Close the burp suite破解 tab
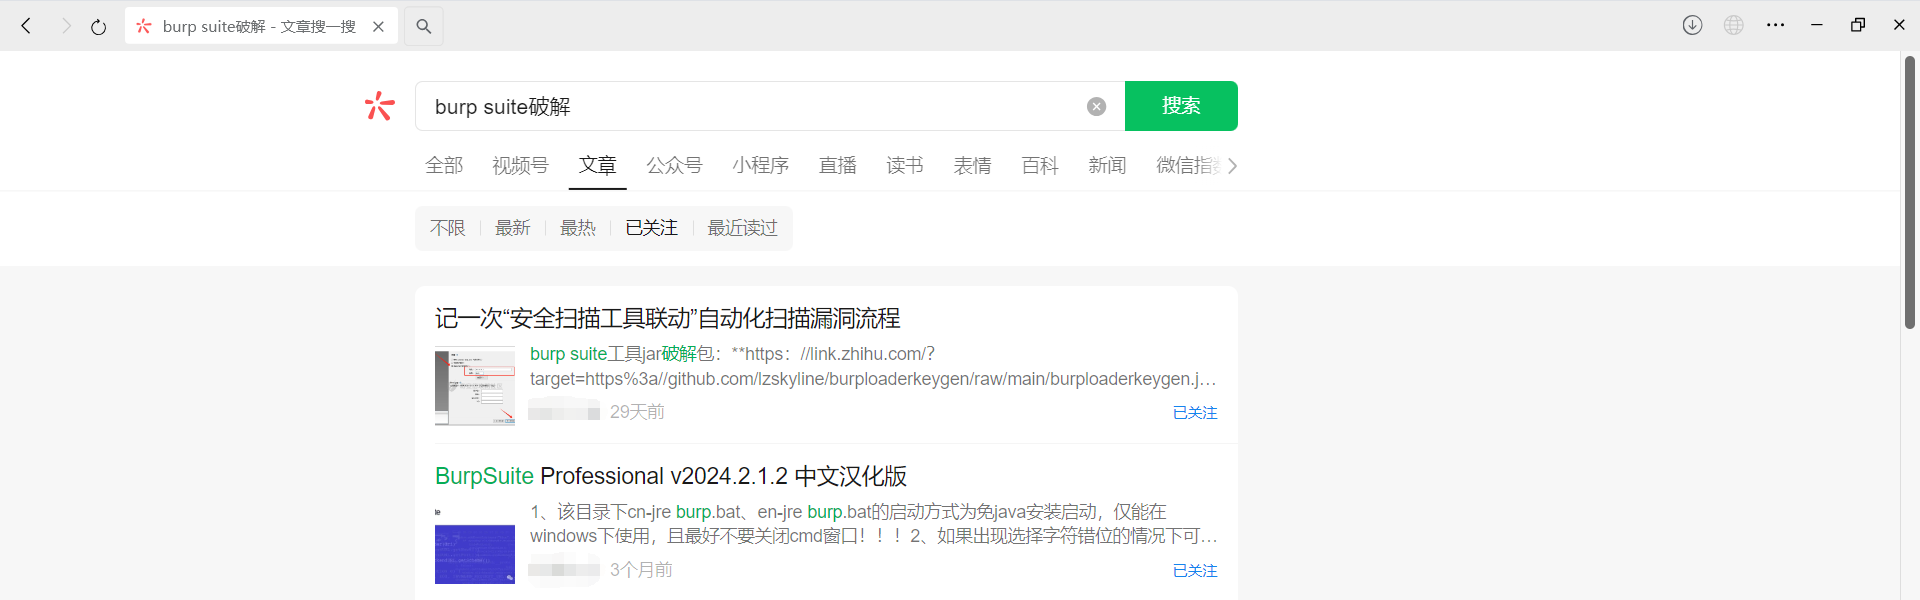This screenshot has height=600, width=1920. click(379, 27)
